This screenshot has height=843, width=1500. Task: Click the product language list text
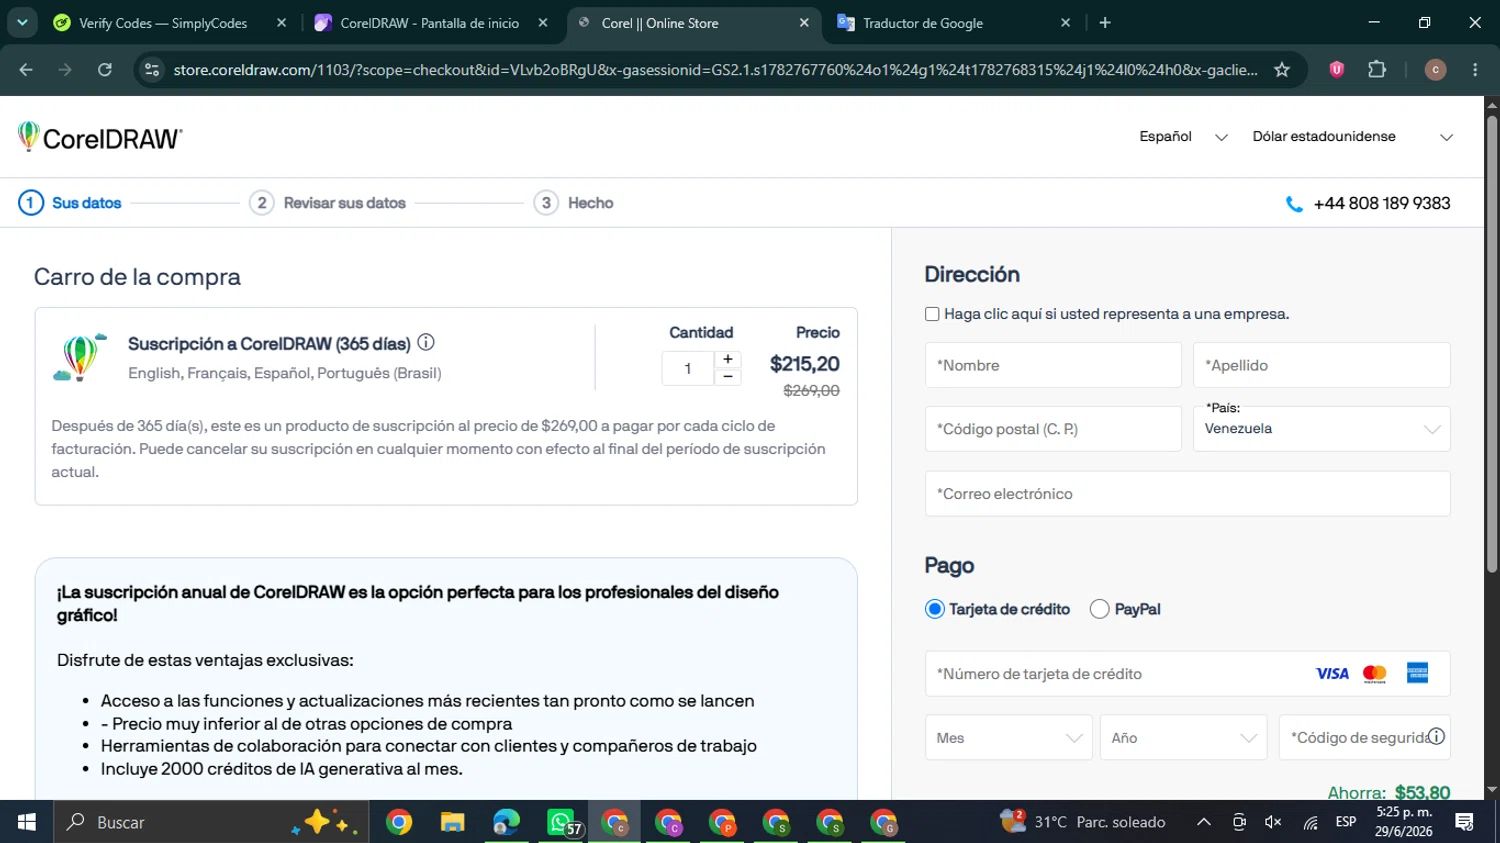pyautogui.click(x=285, y=373)
